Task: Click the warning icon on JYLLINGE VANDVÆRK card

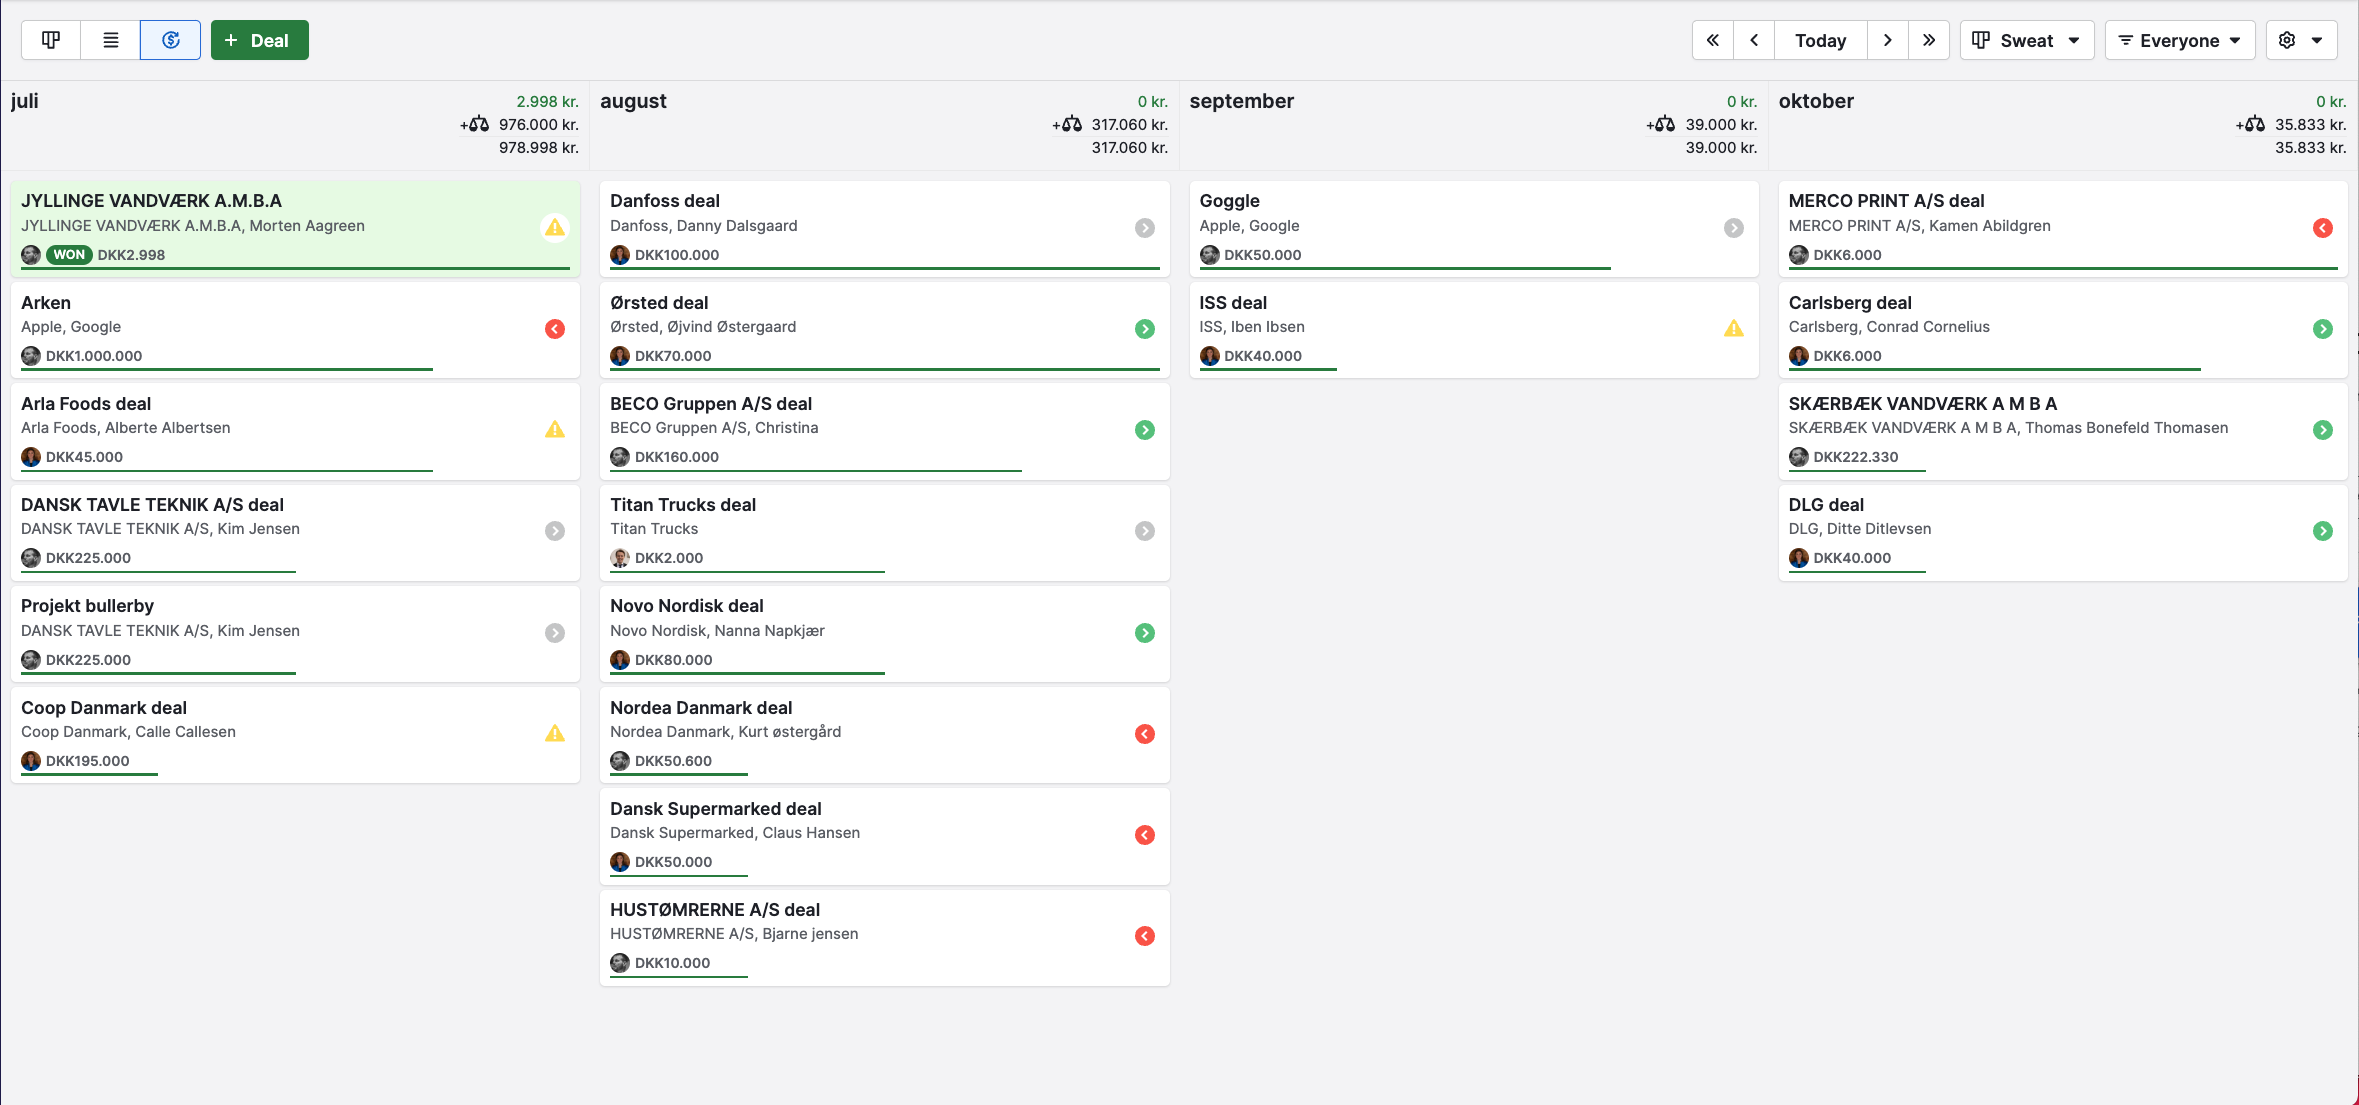Action: coord(555,228)
